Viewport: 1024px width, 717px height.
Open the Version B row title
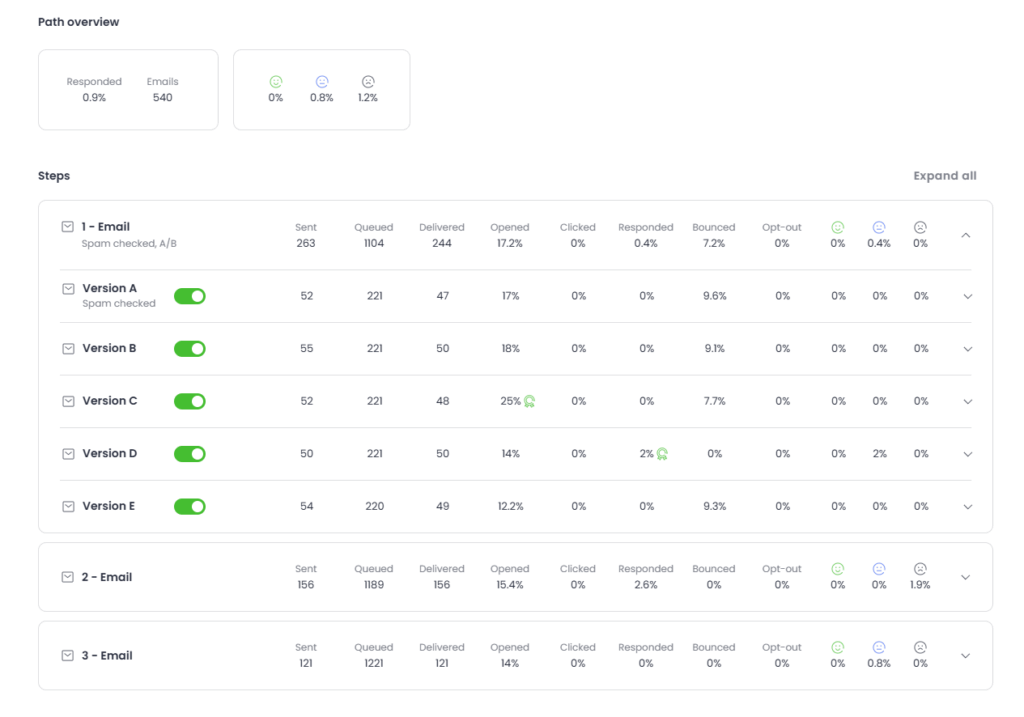109,349
